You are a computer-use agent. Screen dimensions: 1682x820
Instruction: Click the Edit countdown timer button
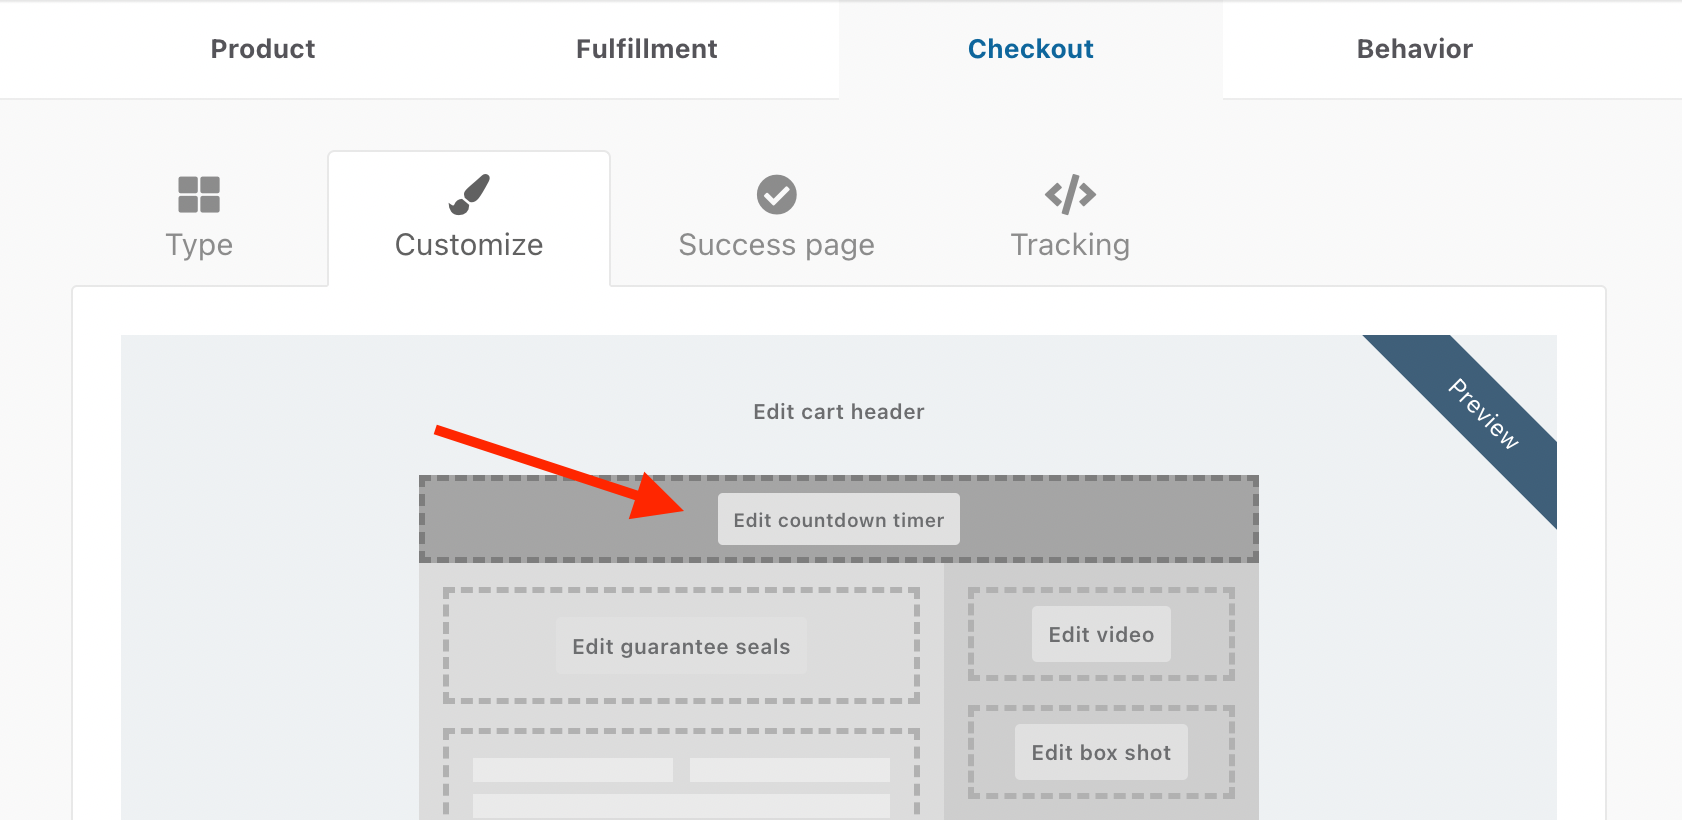click(838, 519)
